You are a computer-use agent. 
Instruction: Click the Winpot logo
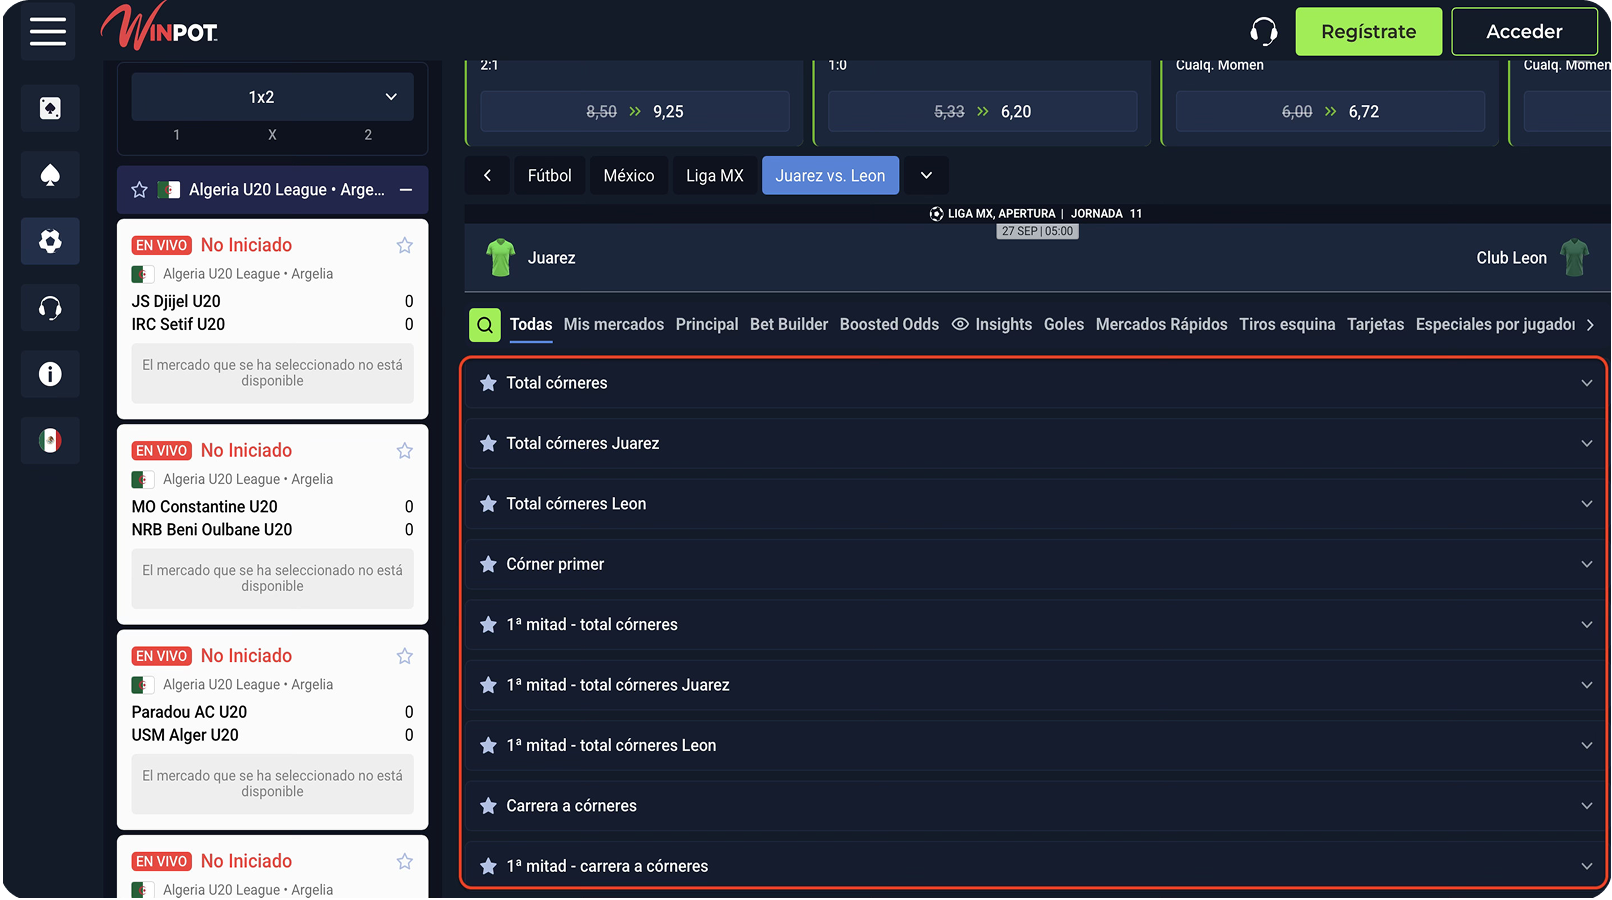160,27
